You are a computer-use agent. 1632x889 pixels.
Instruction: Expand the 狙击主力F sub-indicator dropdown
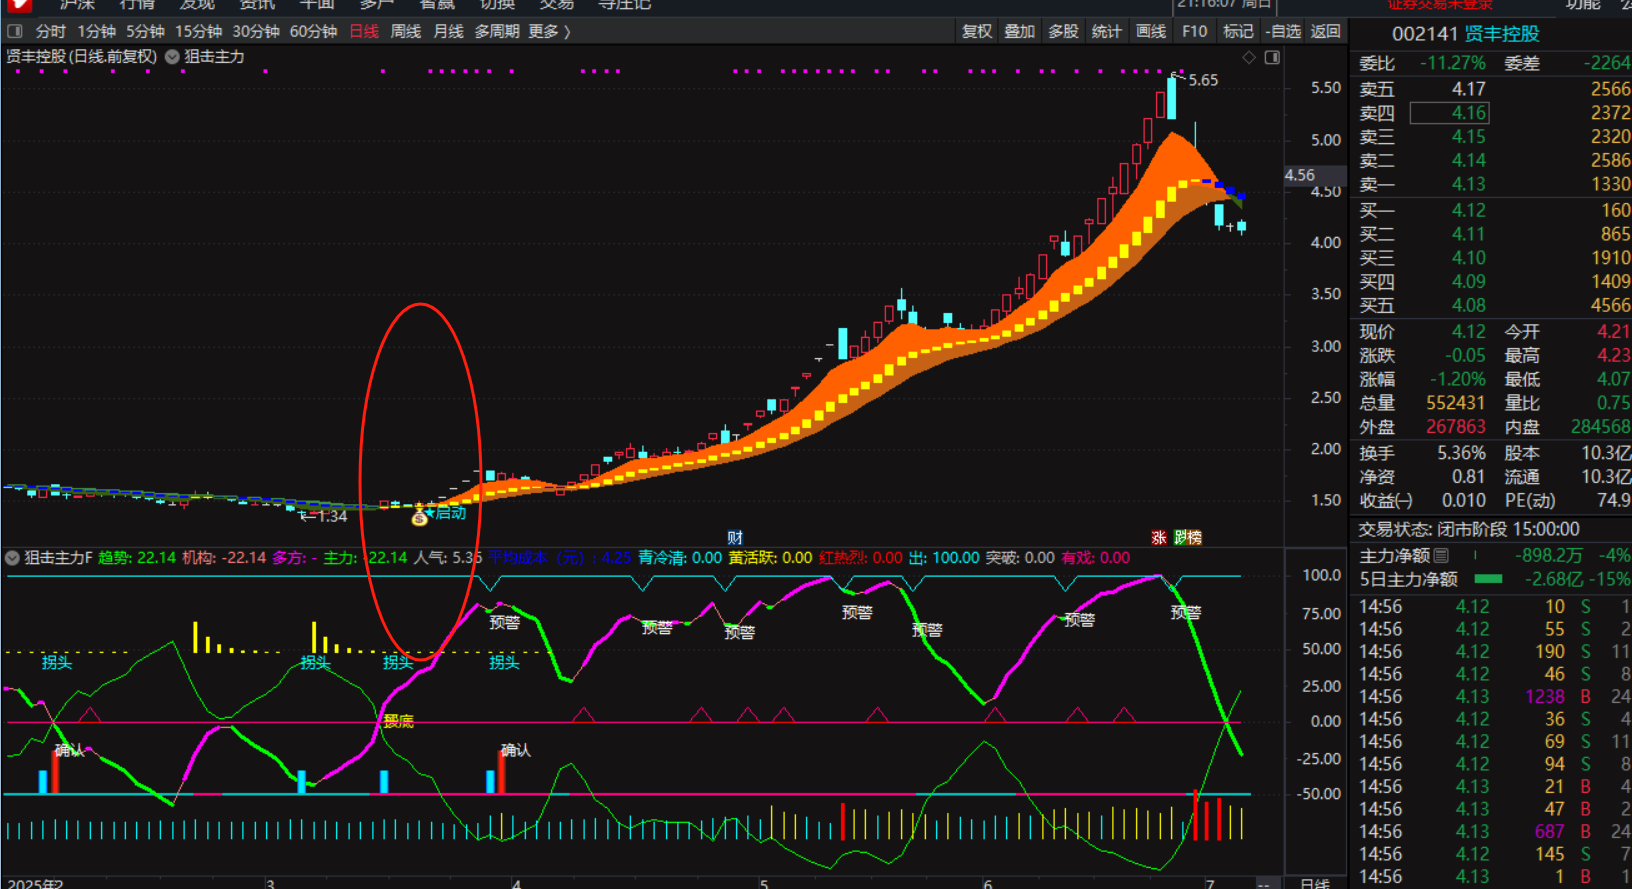click(13, 558)
